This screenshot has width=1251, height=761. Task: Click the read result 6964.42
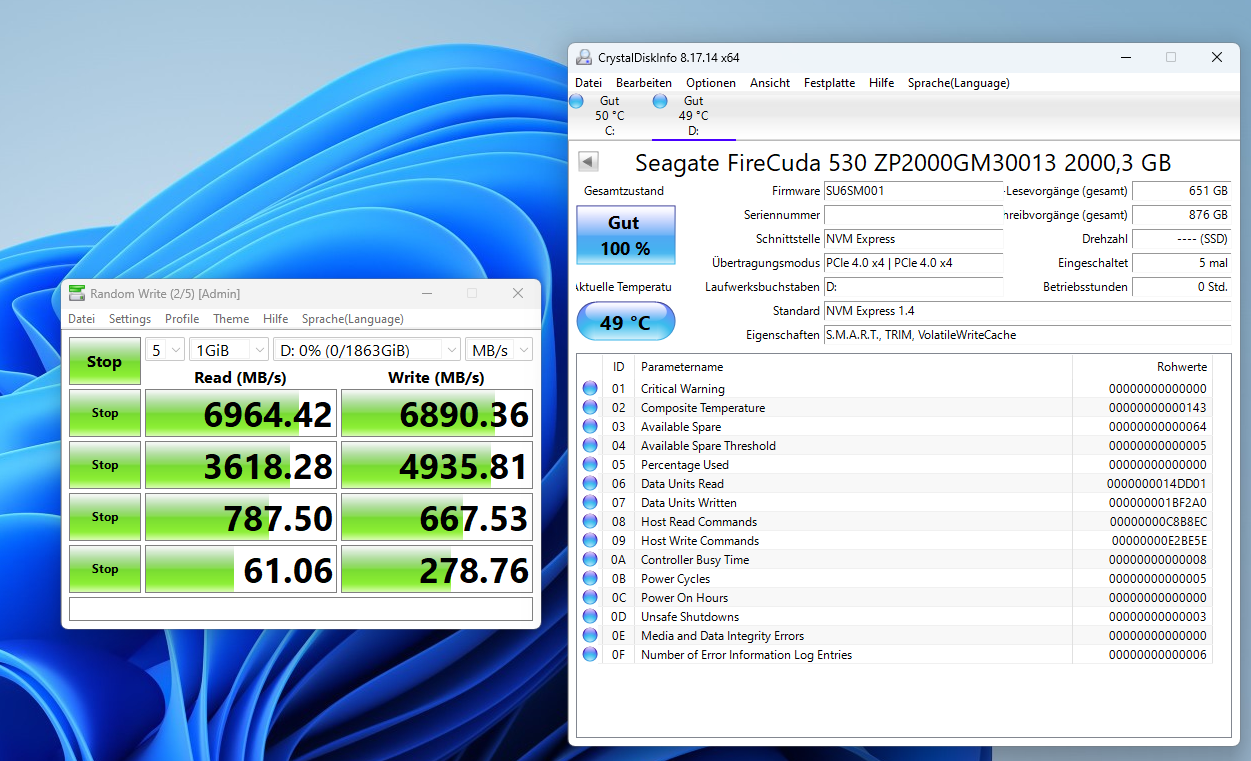(239, 414)
